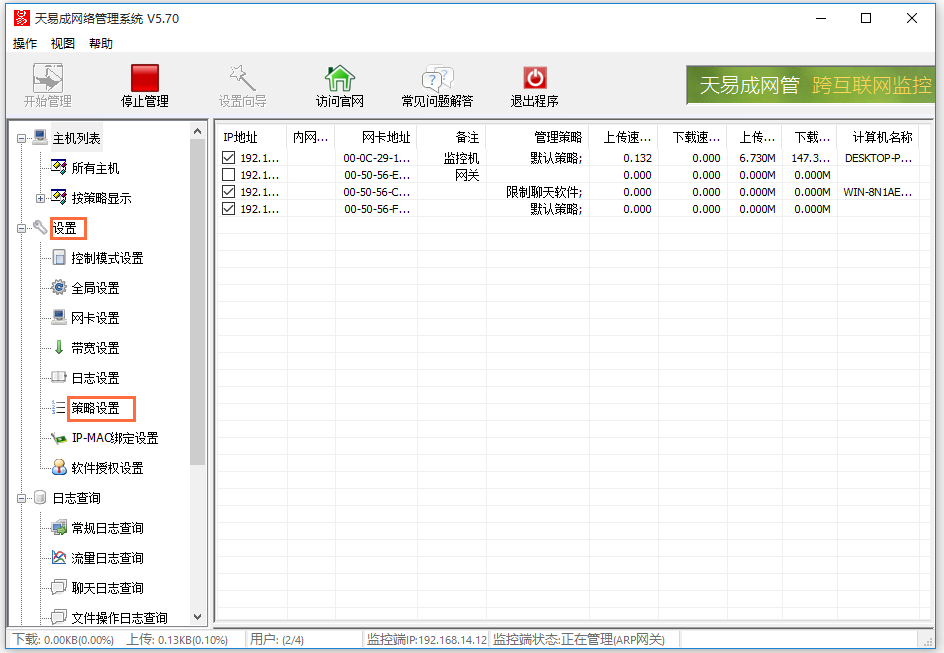Select 所有主机 in the tree

(95, 168)
